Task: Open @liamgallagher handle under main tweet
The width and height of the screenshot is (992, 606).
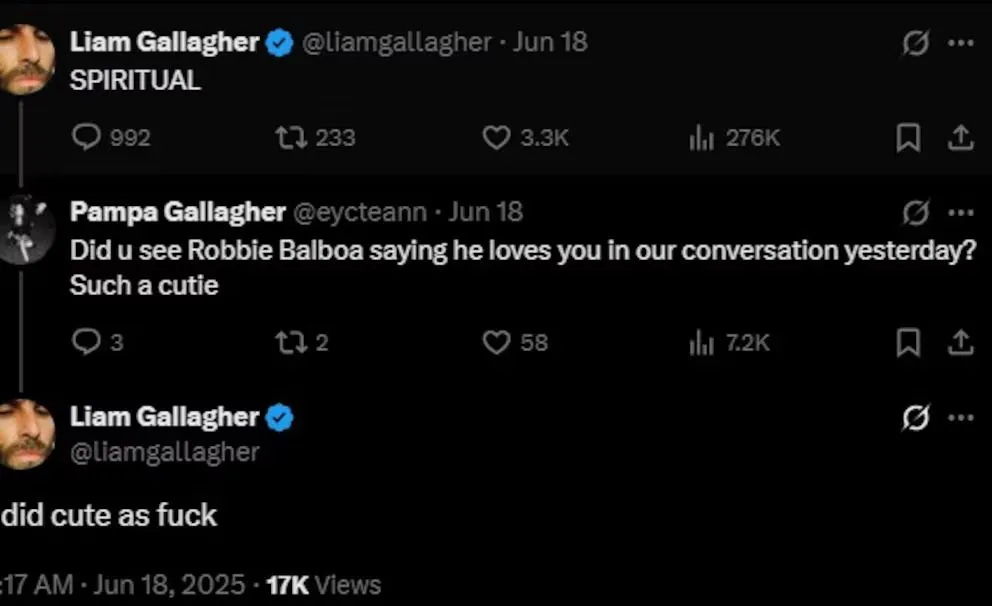Action: 164,452
